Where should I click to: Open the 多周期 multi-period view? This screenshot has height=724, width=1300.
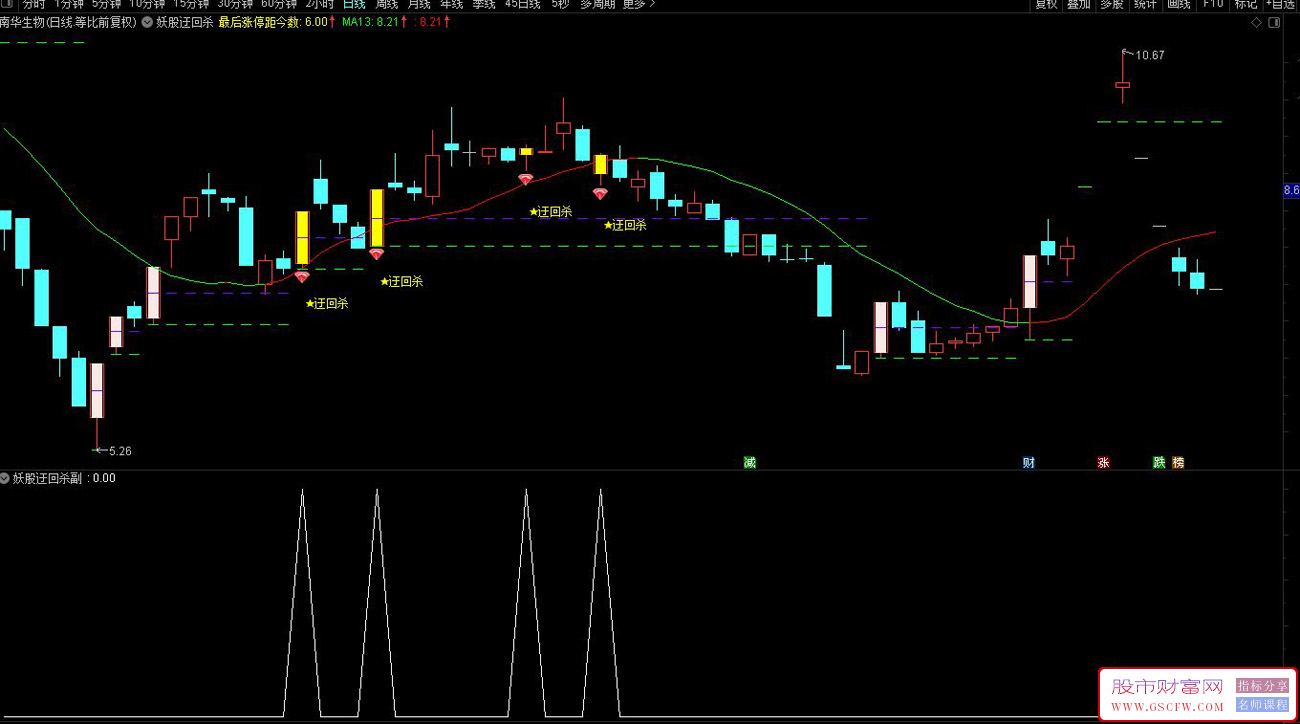click(x=598, y=4)
